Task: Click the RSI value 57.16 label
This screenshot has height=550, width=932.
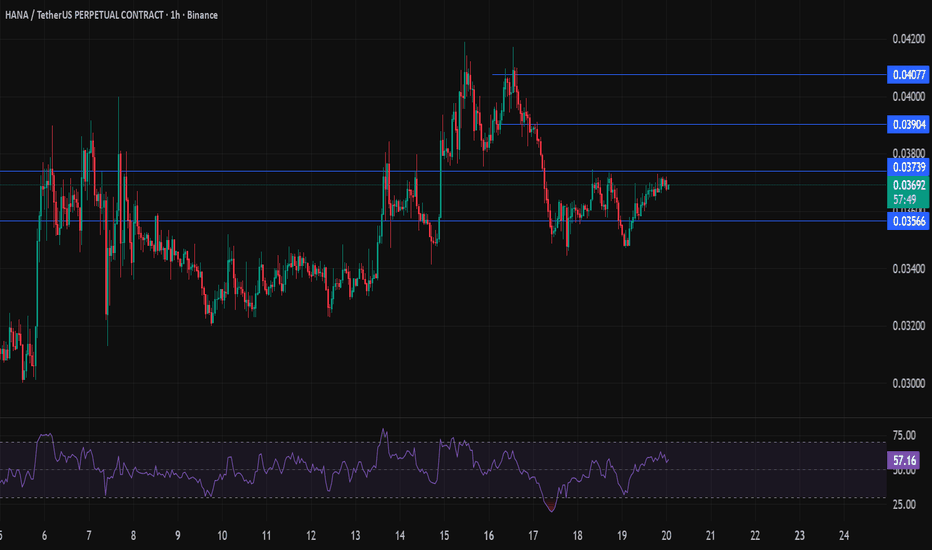Action: [903, 460]
